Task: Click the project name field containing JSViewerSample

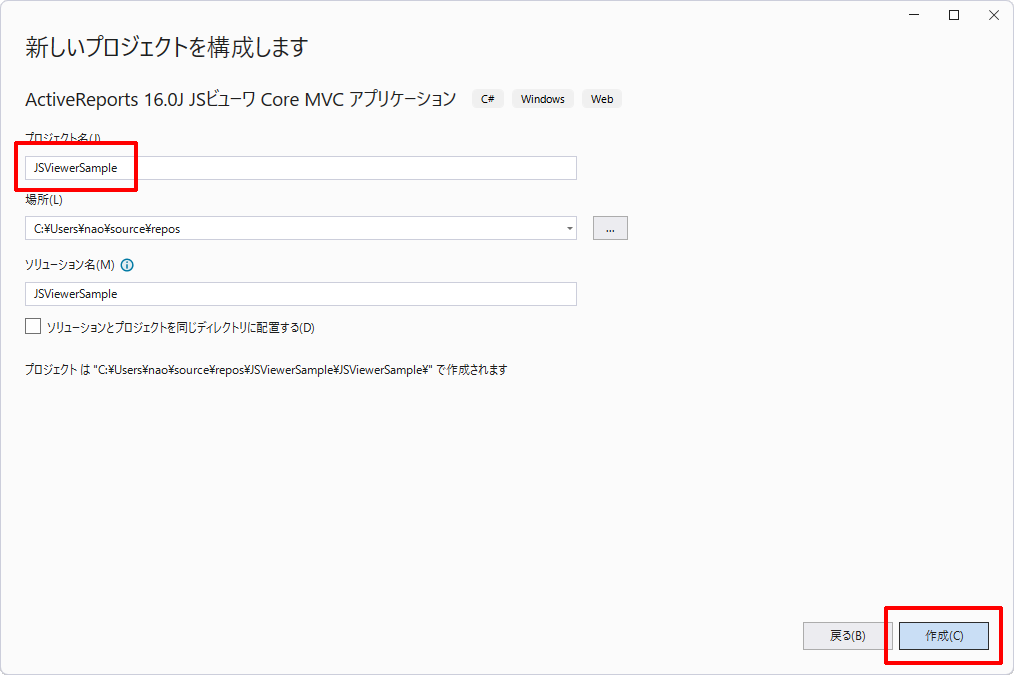Action: (x=301, y=168)
